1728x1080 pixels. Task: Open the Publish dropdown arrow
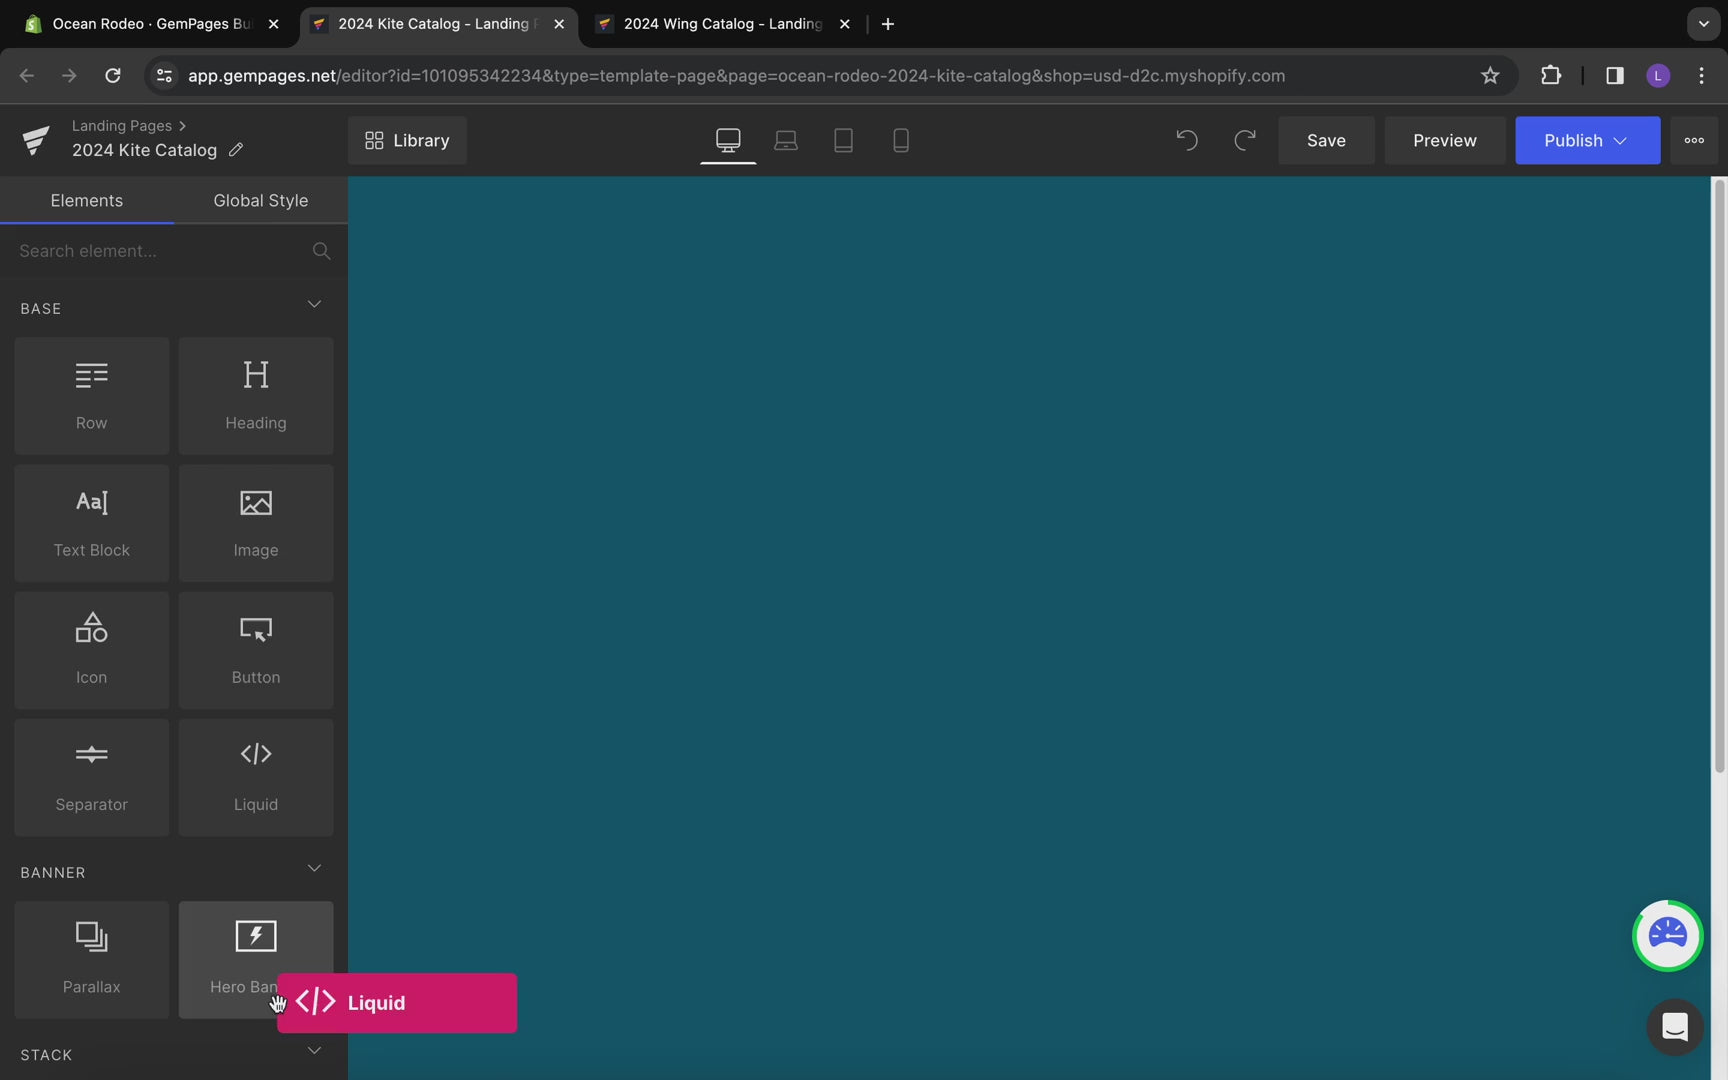[1620, 141]
